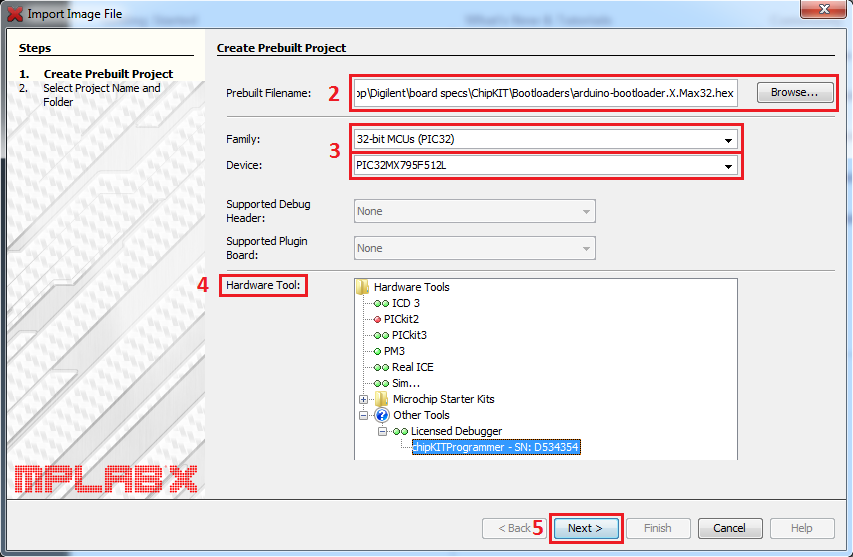Click the Next > button
This screenshot has width=853, height=557.
[585, 528]
